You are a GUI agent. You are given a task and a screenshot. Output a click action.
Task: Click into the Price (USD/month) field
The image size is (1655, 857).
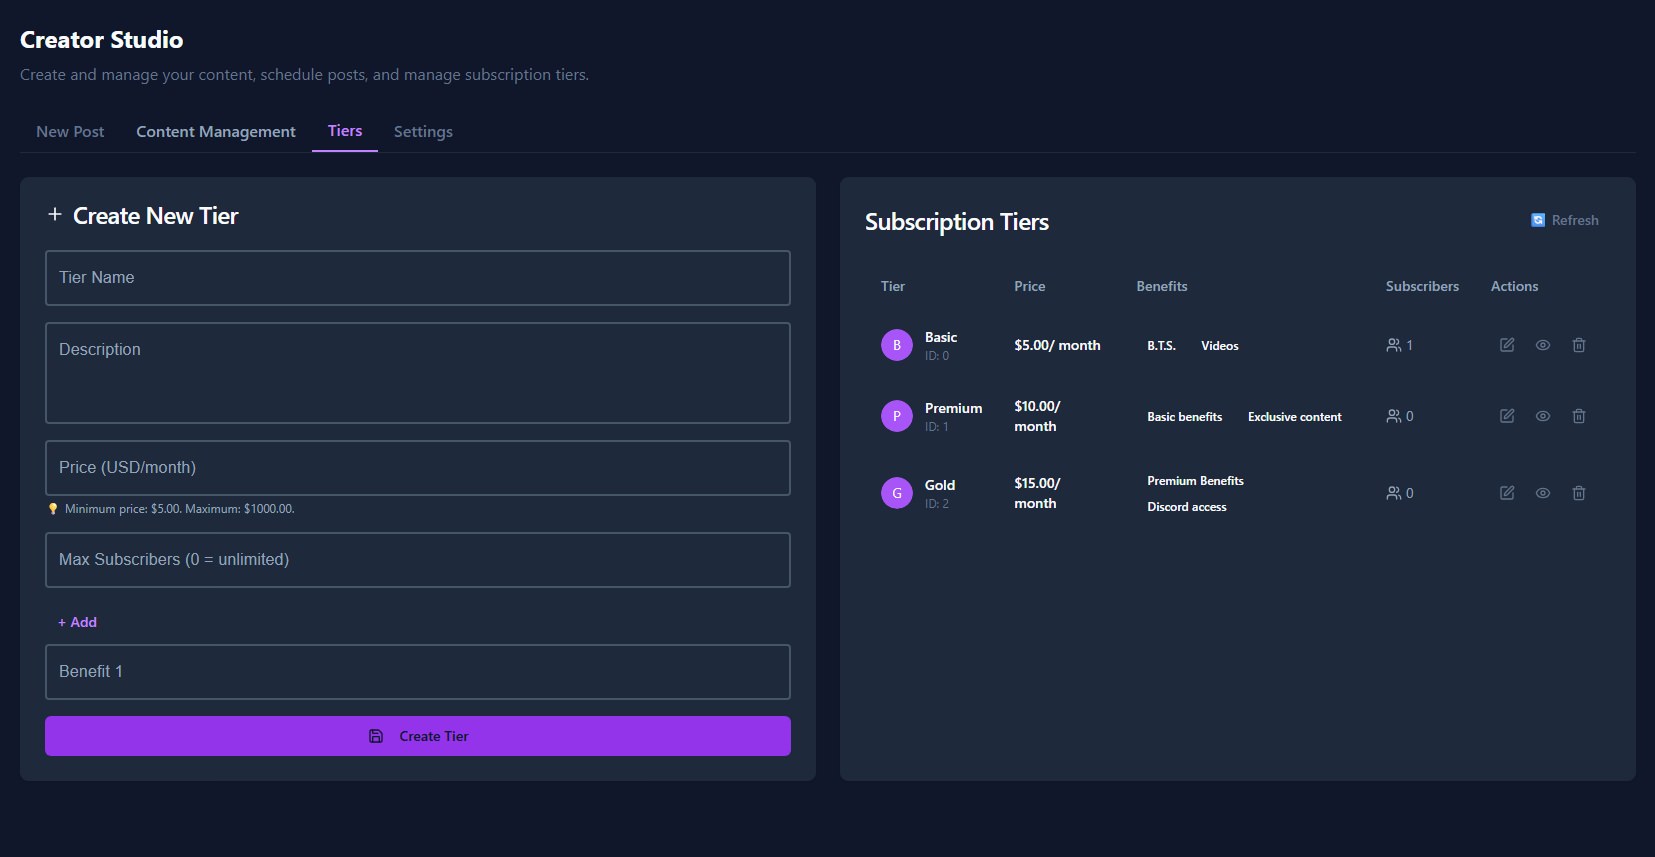click(417, 468)
